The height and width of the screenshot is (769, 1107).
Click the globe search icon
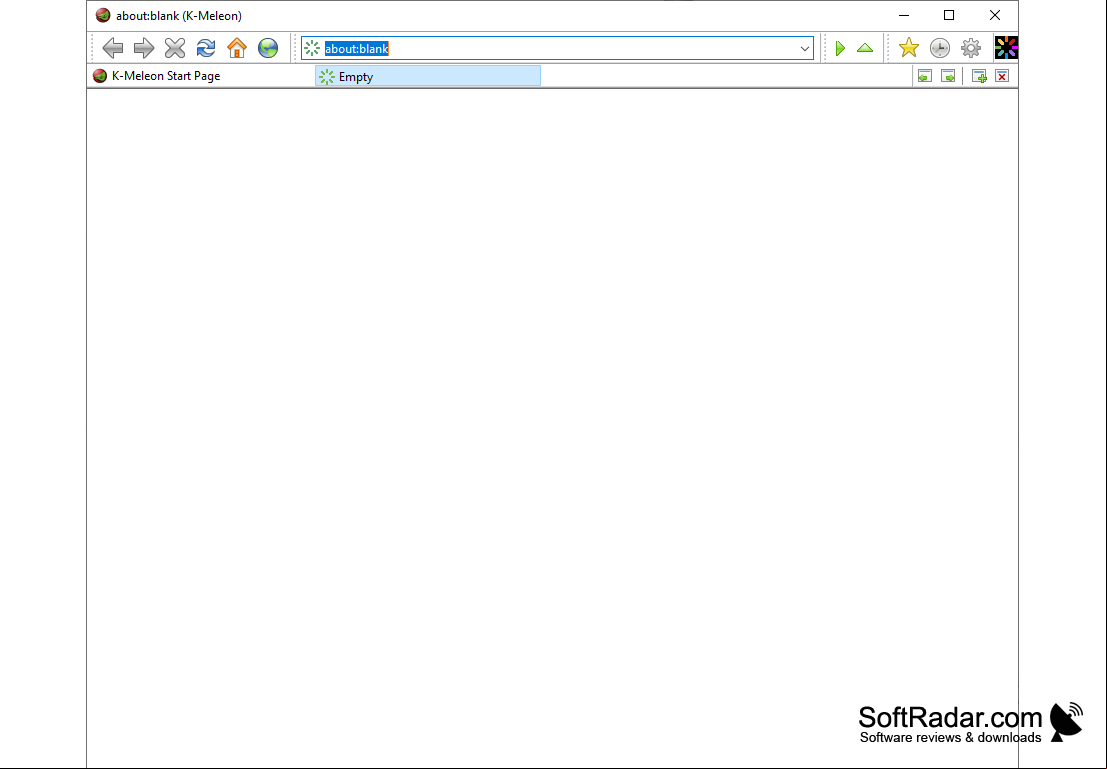[268, 48]
